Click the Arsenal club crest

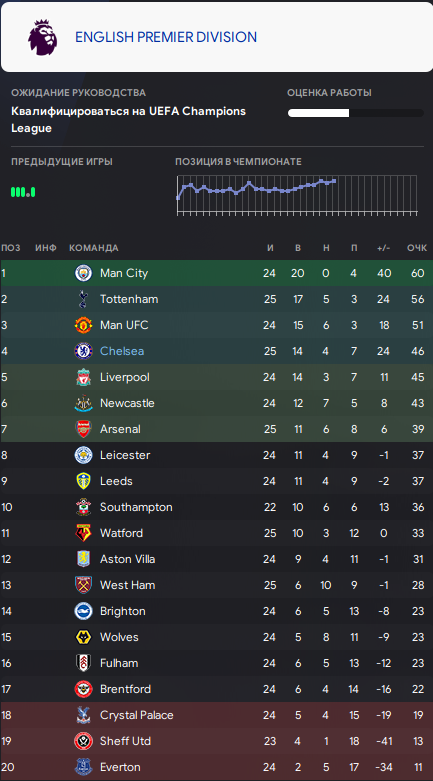83,429
